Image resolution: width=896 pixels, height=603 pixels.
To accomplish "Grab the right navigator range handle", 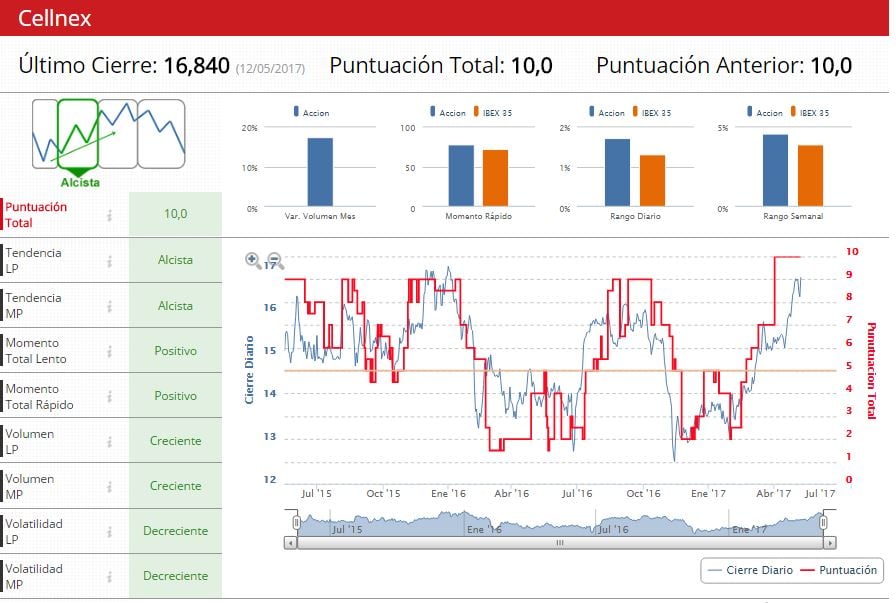I will click(x=823, y=522).
